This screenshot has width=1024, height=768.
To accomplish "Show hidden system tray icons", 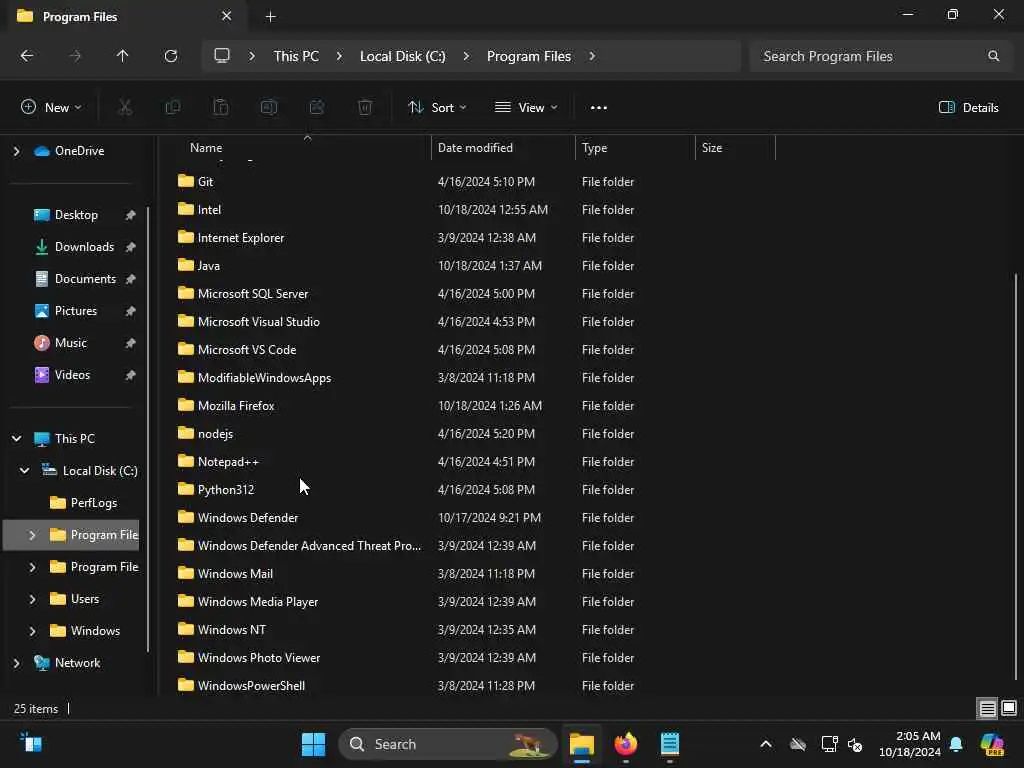I will [766, 744].
